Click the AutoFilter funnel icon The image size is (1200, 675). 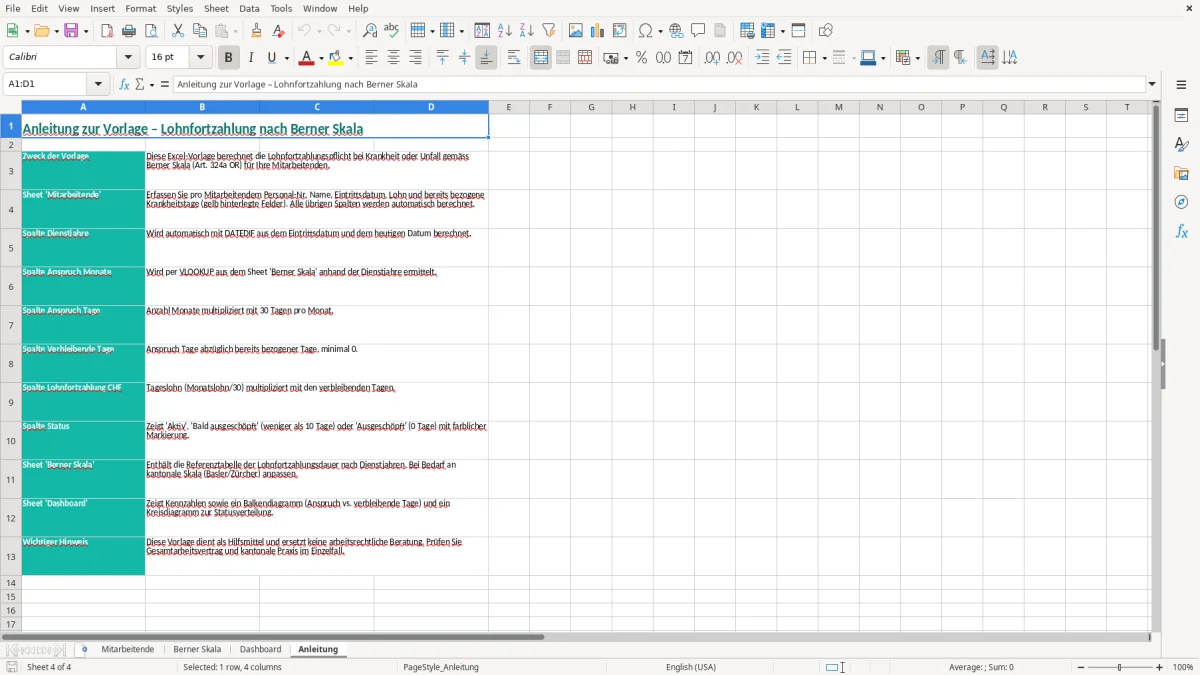(548, 31)
